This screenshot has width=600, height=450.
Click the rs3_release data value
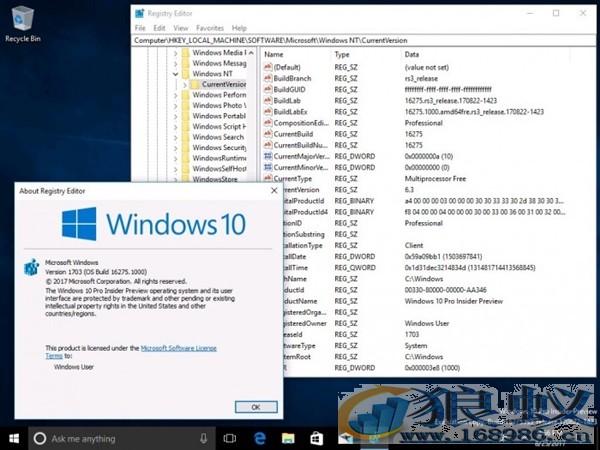point(421,78)
